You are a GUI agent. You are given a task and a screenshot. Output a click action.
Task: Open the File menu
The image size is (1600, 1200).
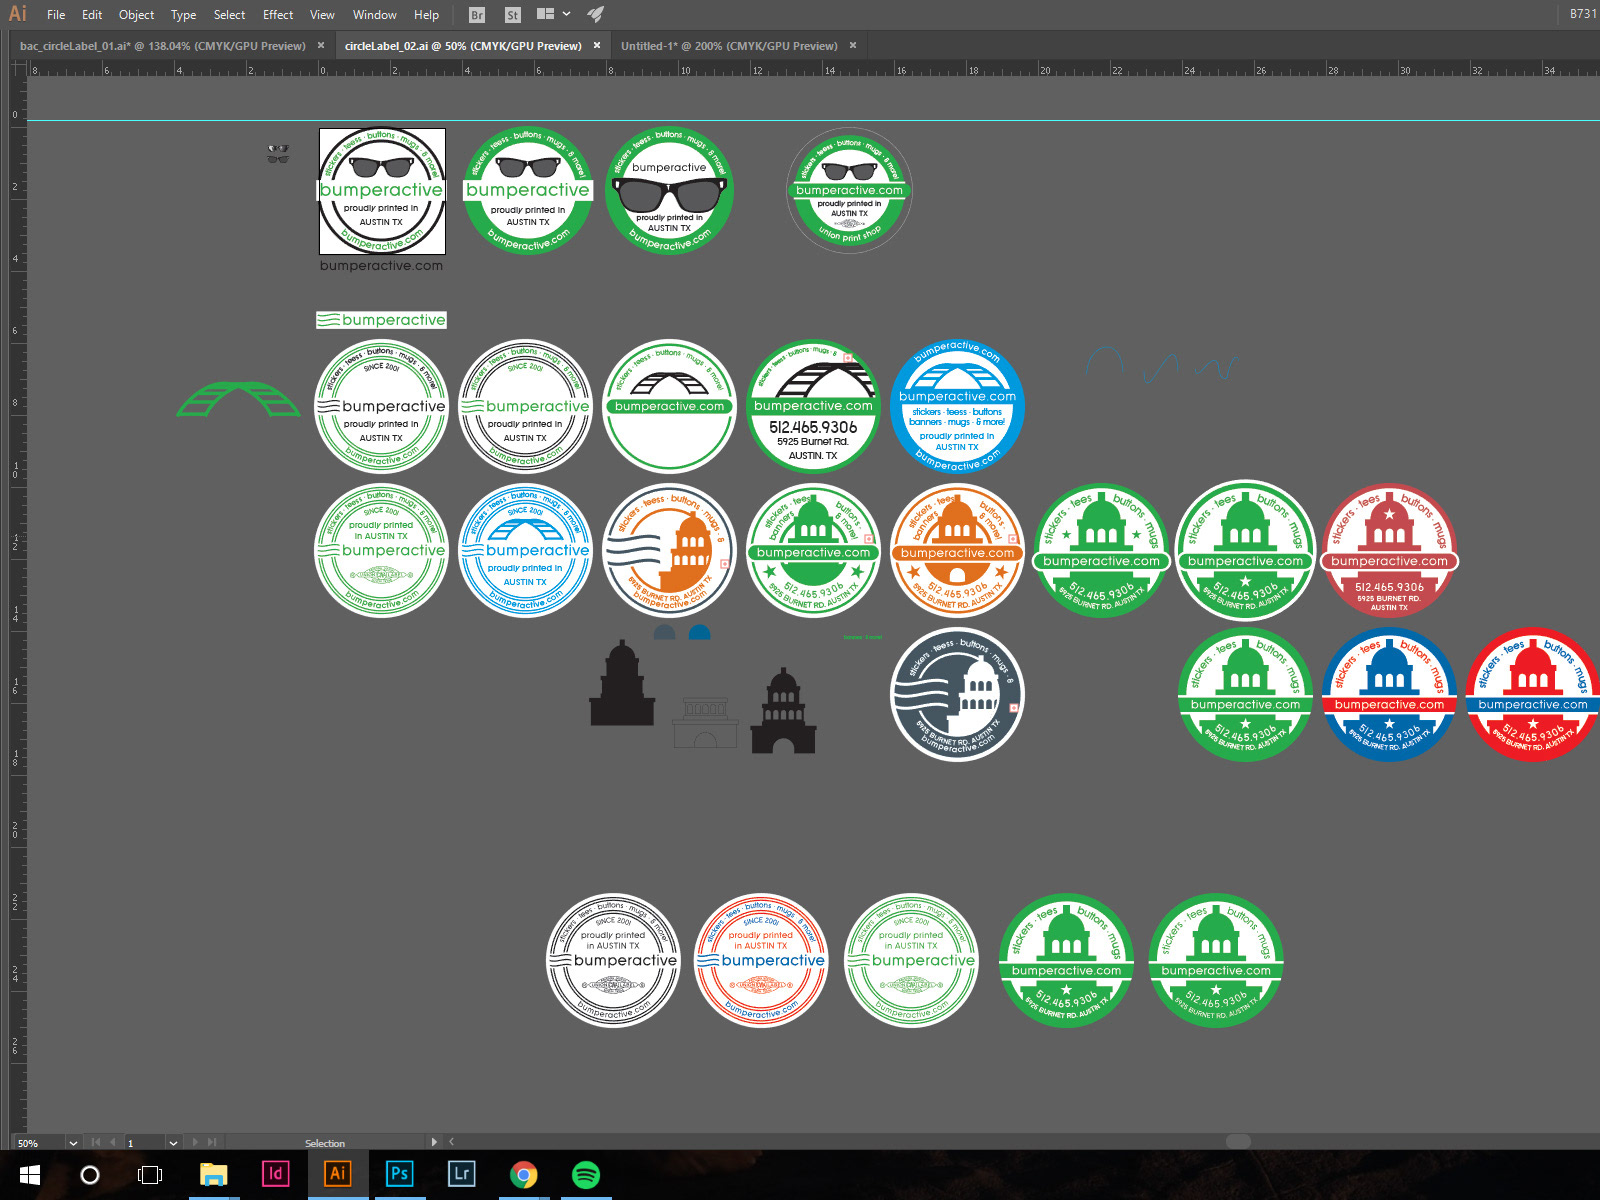[56, 15]
